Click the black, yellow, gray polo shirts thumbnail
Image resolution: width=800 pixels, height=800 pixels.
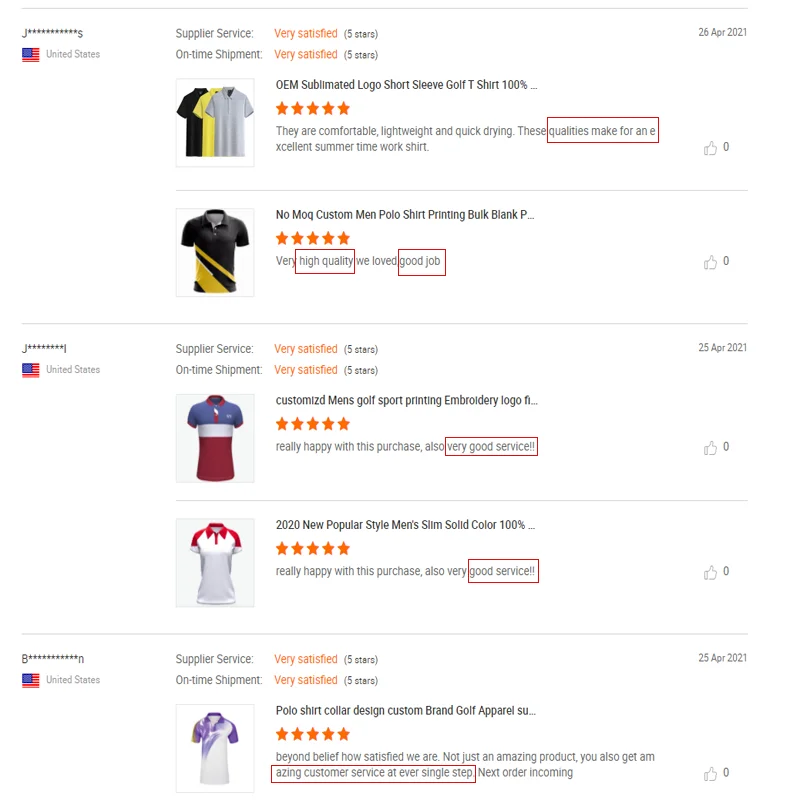(x=215, y=123)
